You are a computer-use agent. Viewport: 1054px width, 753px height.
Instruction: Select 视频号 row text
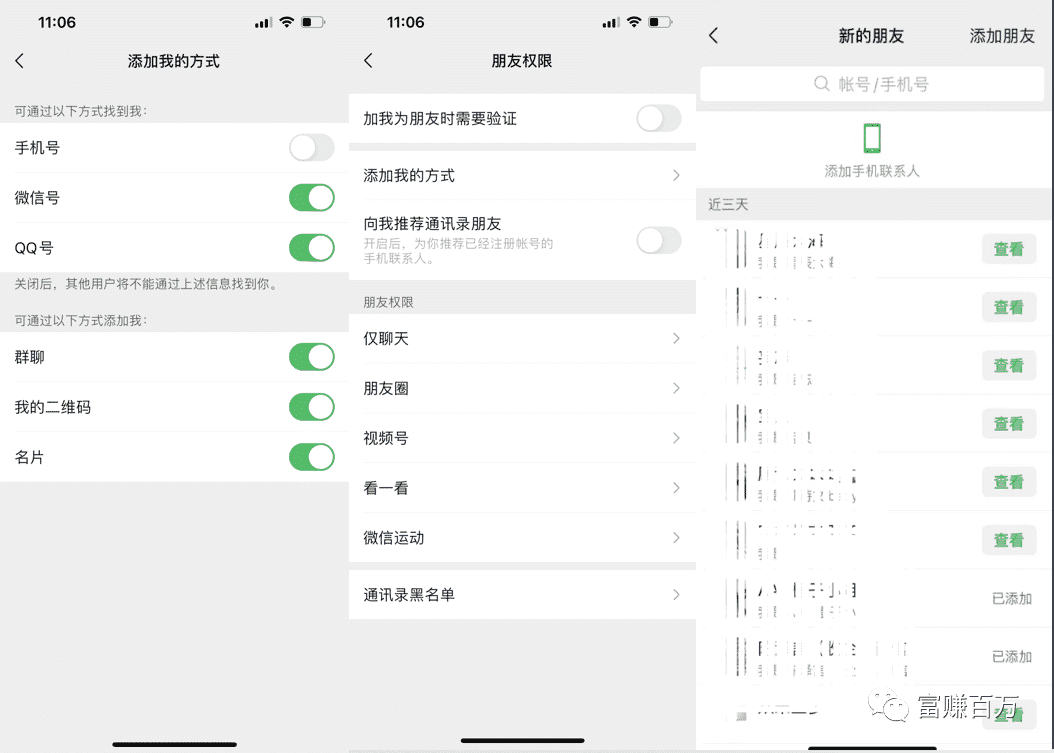[386, 438]
